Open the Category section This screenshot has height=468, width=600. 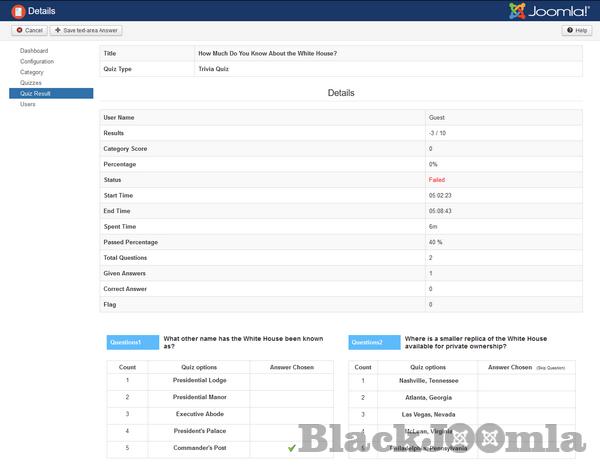point(32,72)
